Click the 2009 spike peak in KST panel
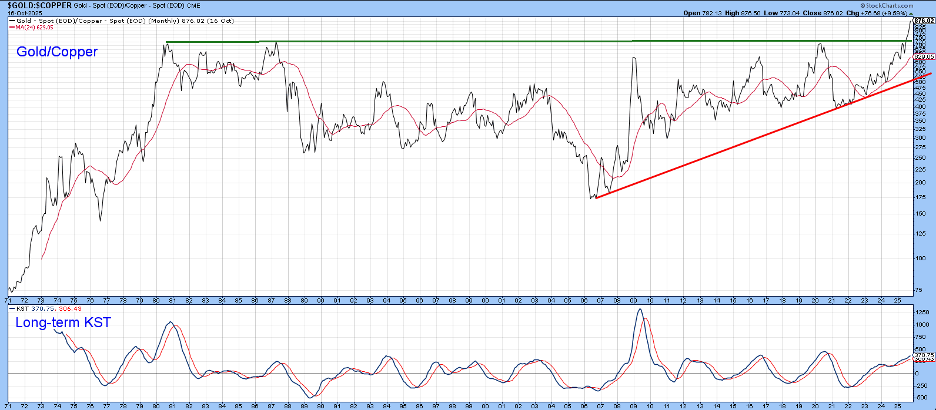 click(639, 311)
